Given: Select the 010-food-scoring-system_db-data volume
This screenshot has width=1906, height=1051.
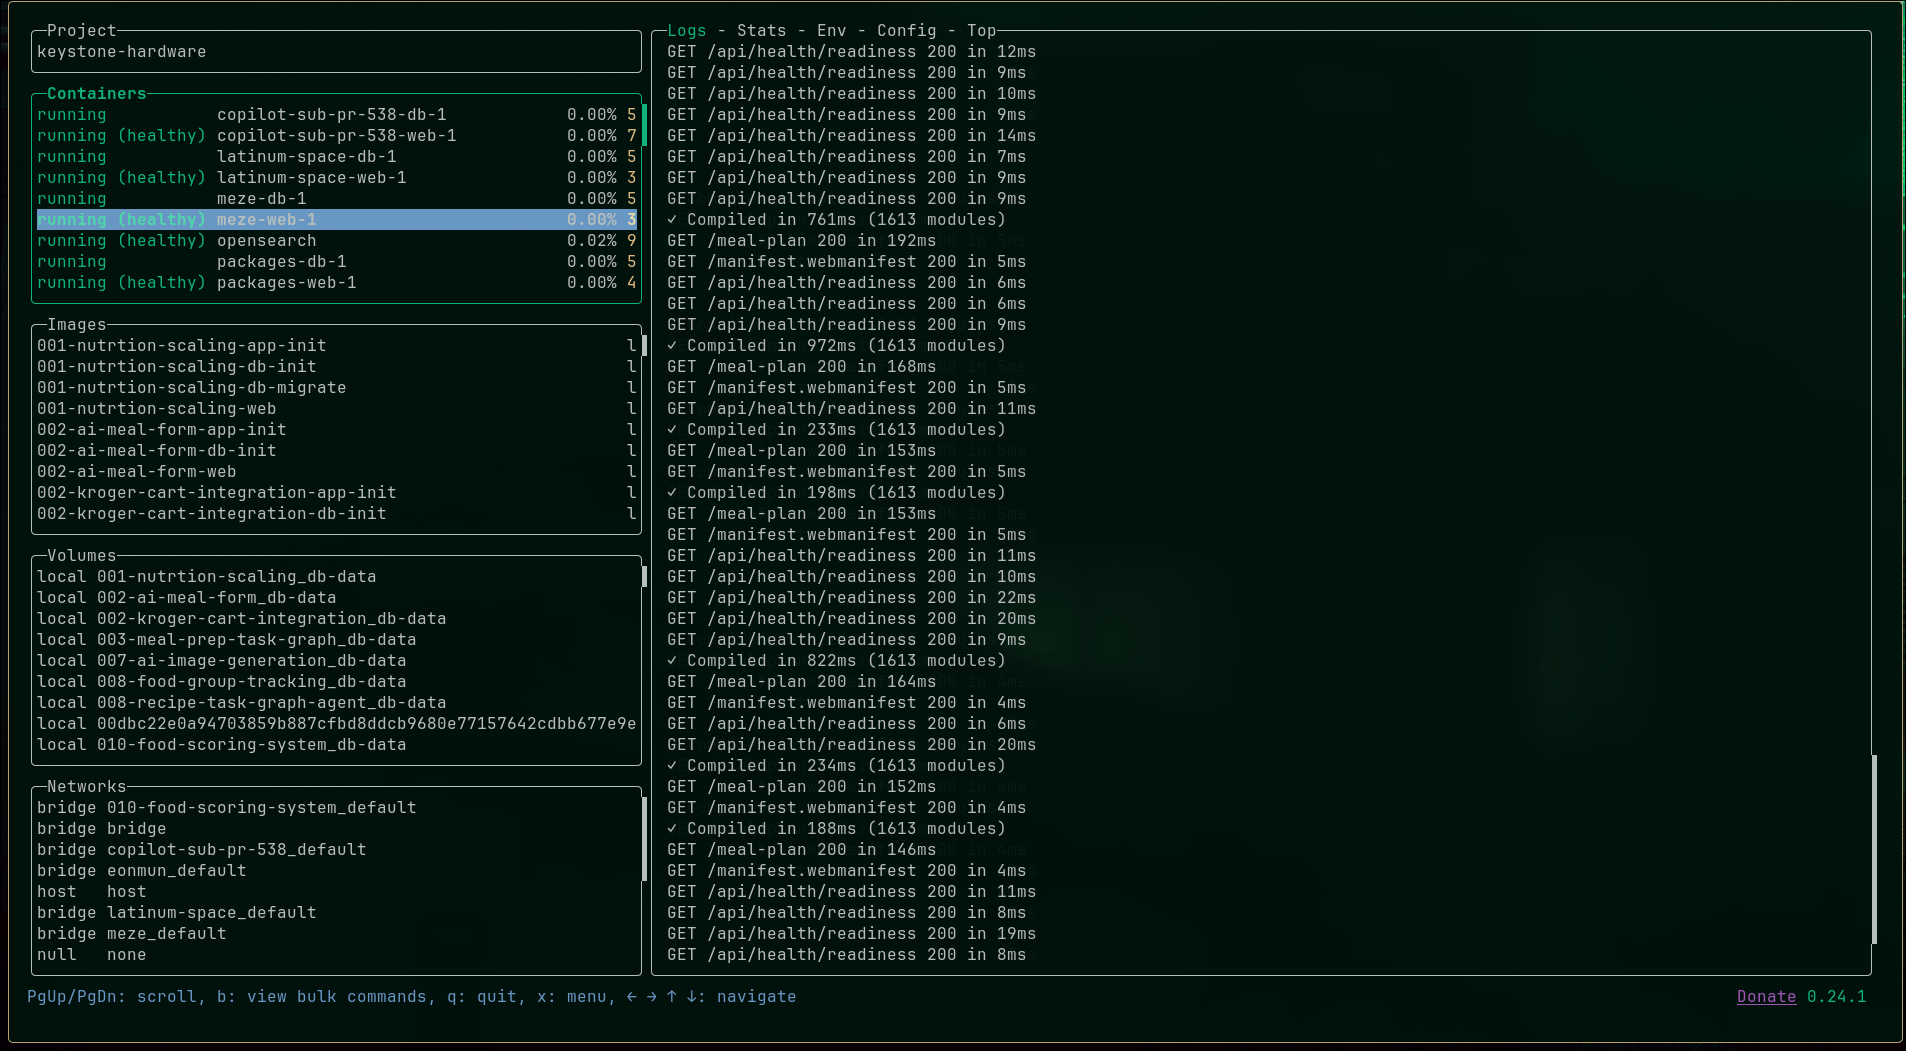Looking at the screenshot, I should pyautogui.click(x=222, y=744).
